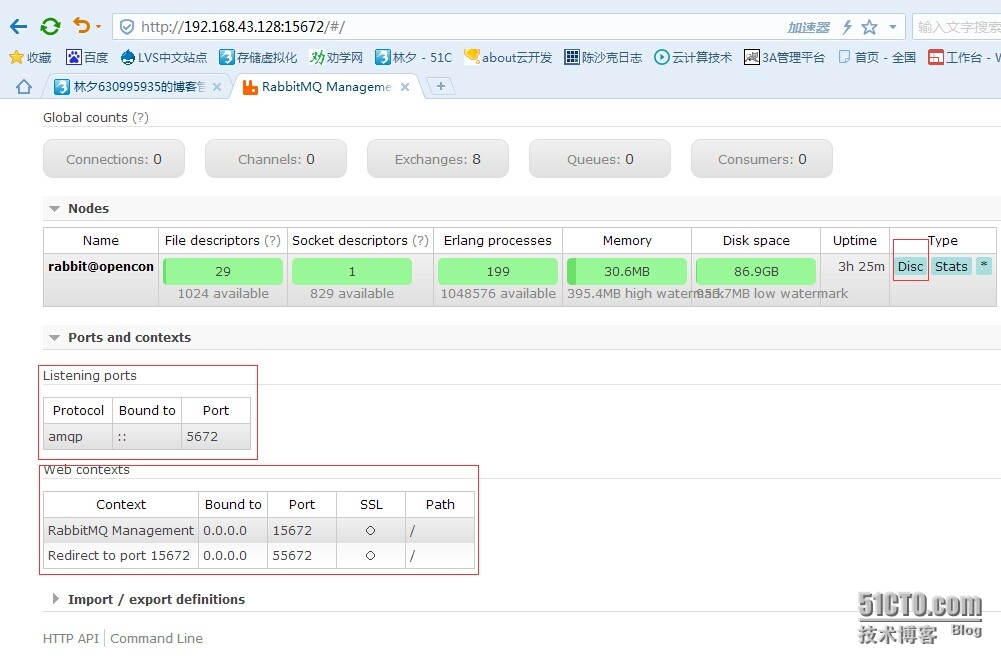1001x663 pixels.
Task: Click the rabbit@opencon node name
Action: [x=101, y=267]
